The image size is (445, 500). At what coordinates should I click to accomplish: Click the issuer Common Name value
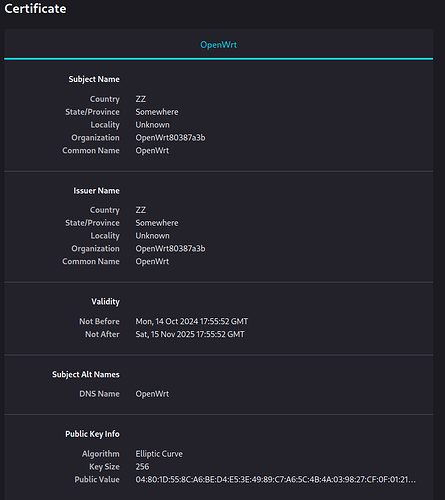(x=152, y=262)
